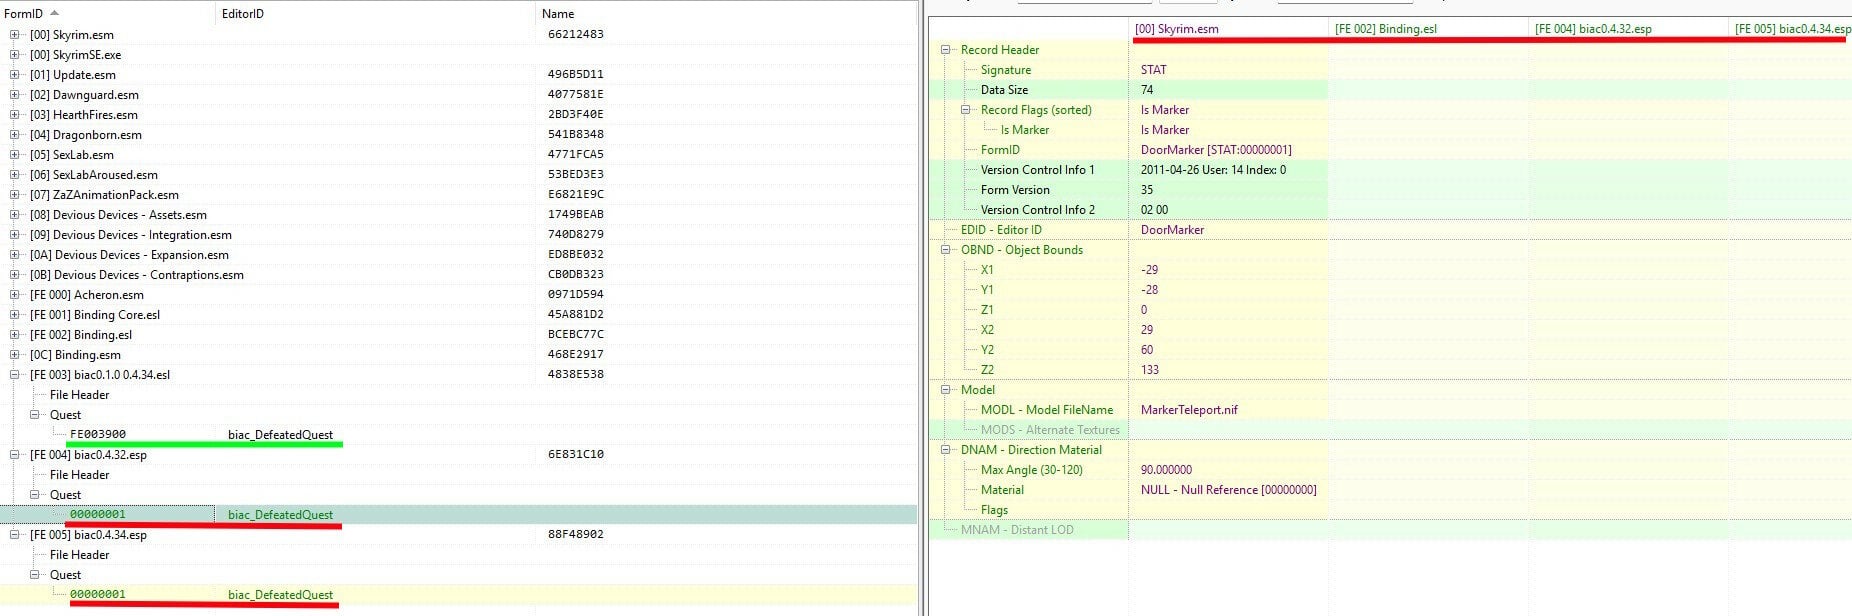Image resolution: width=1852 pixels, height=616 pixels.
Task: Collapse the DNAM - Direction Material section
Action: point(946,449)
